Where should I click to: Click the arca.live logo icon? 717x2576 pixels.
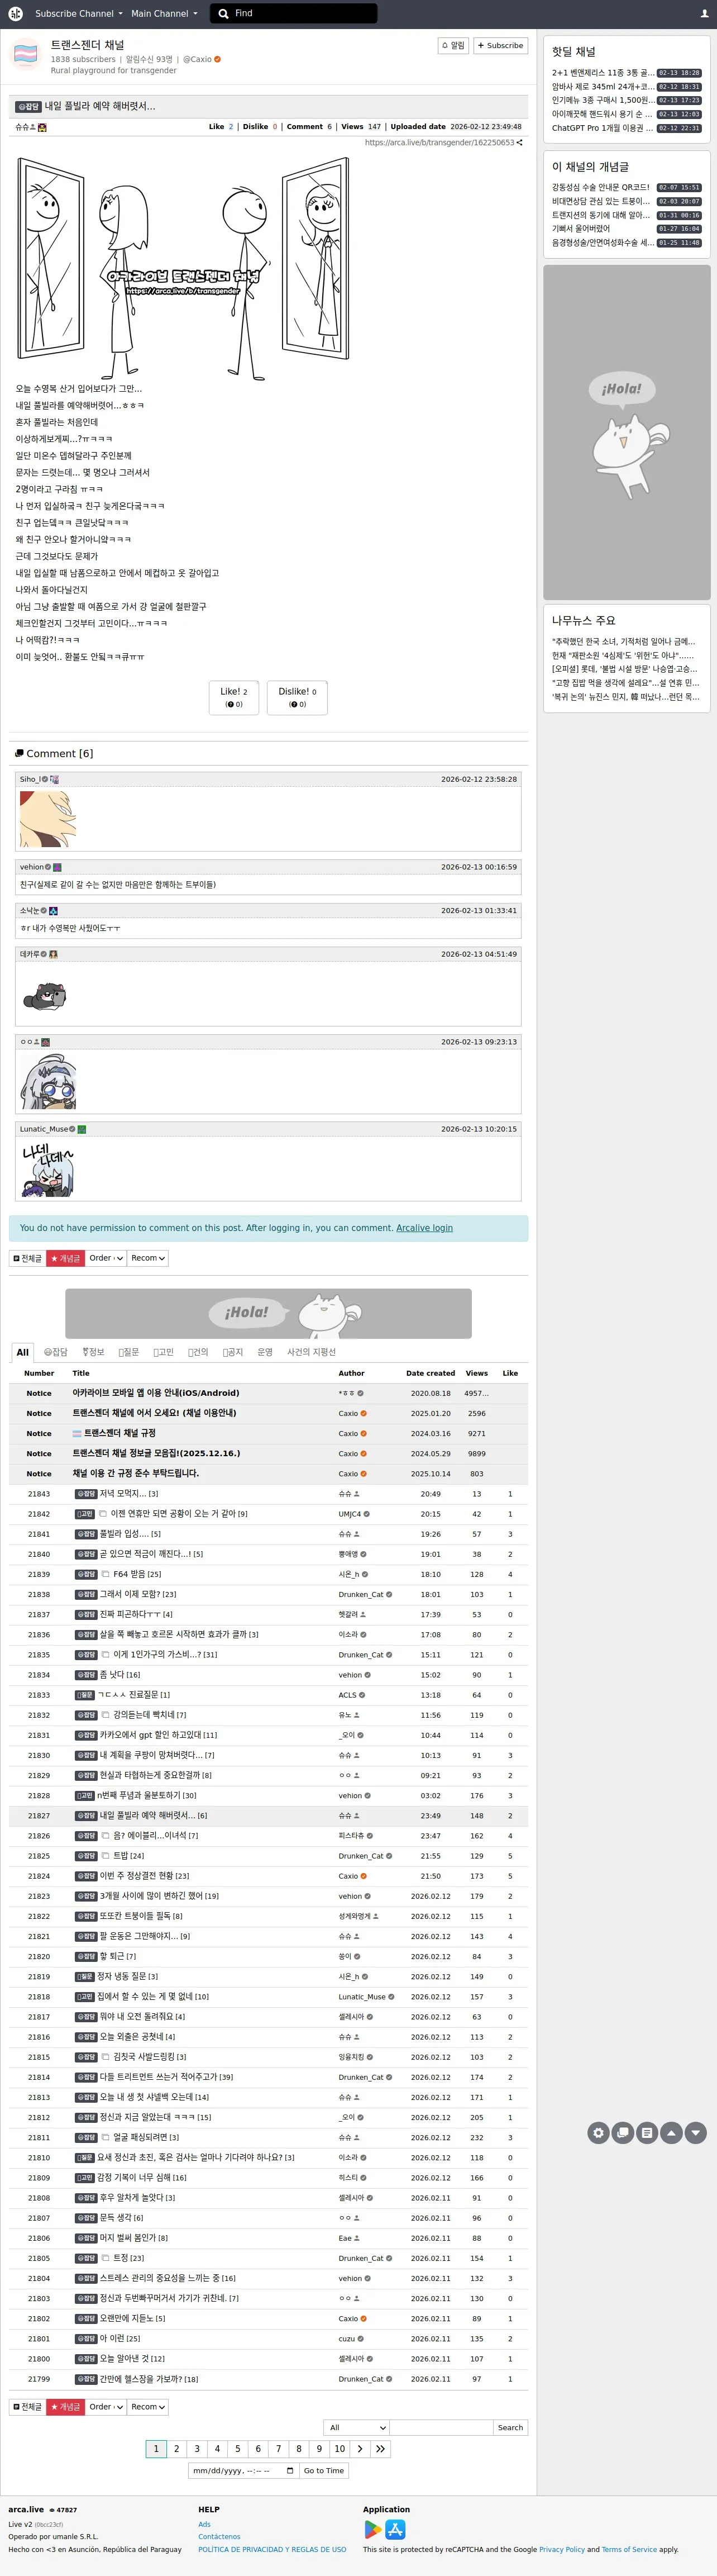click(16, 14)
